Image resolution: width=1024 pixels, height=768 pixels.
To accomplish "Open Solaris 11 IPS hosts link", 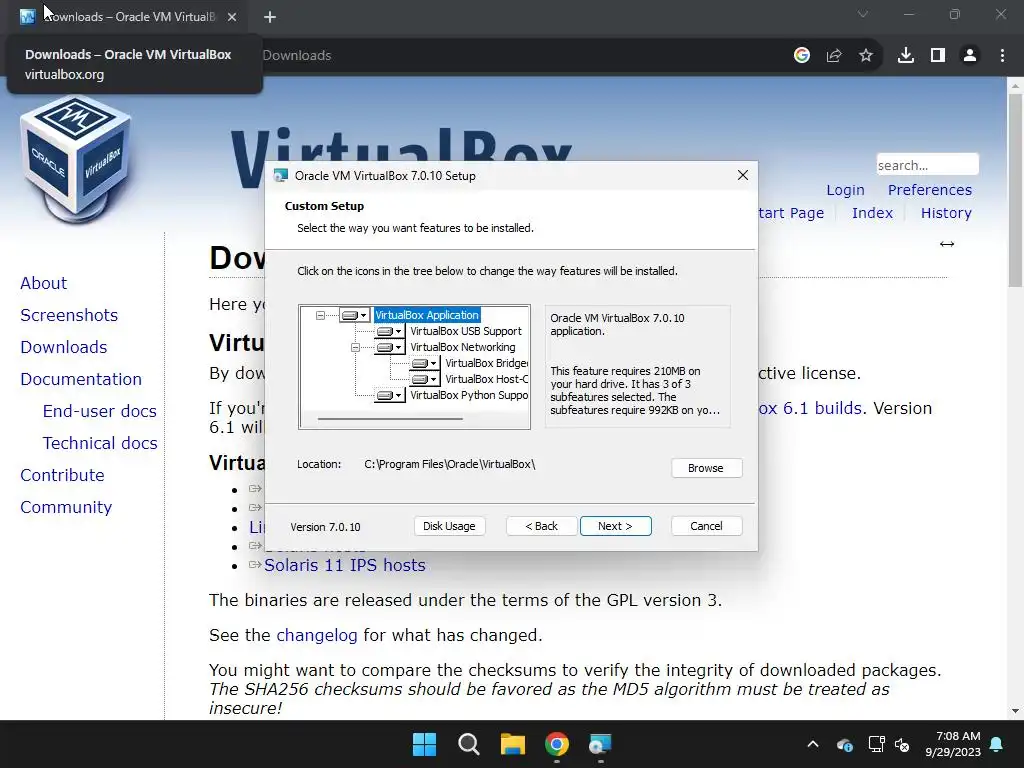I will (x=345, y=566).
